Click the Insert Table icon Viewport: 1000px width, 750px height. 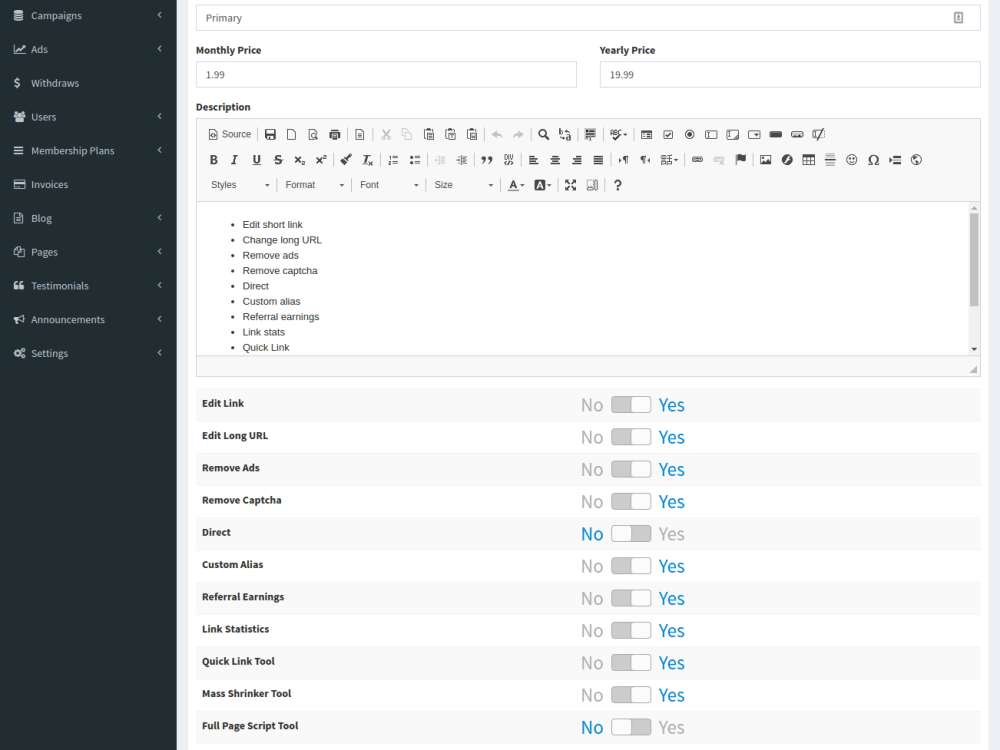pos(808,159)
